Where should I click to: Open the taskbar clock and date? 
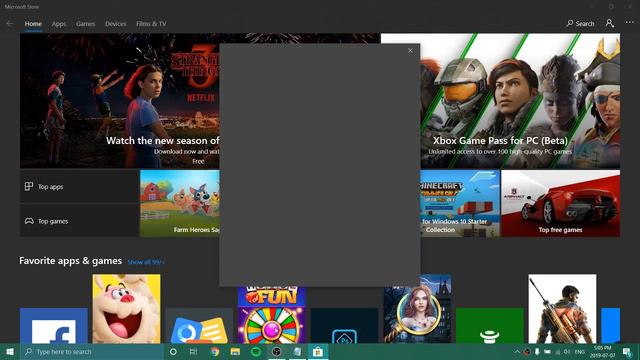click(x=602, y=352)
